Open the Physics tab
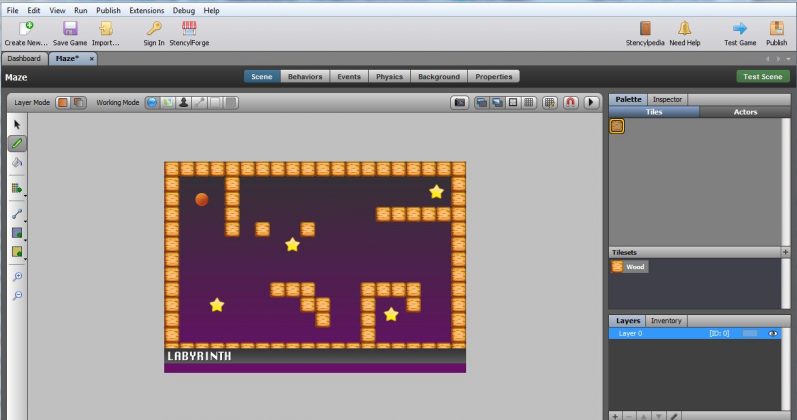The height and width of the screenshot is (420, 797). pos(389,77)
